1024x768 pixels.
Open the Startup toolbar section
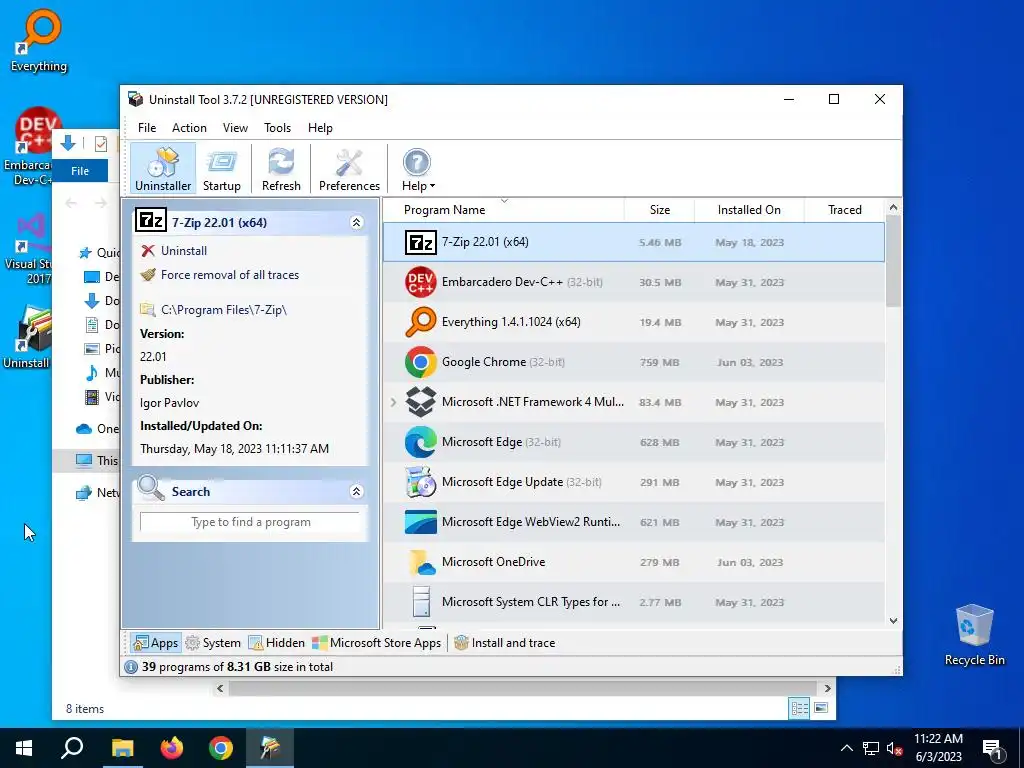[x=221, y=168]
